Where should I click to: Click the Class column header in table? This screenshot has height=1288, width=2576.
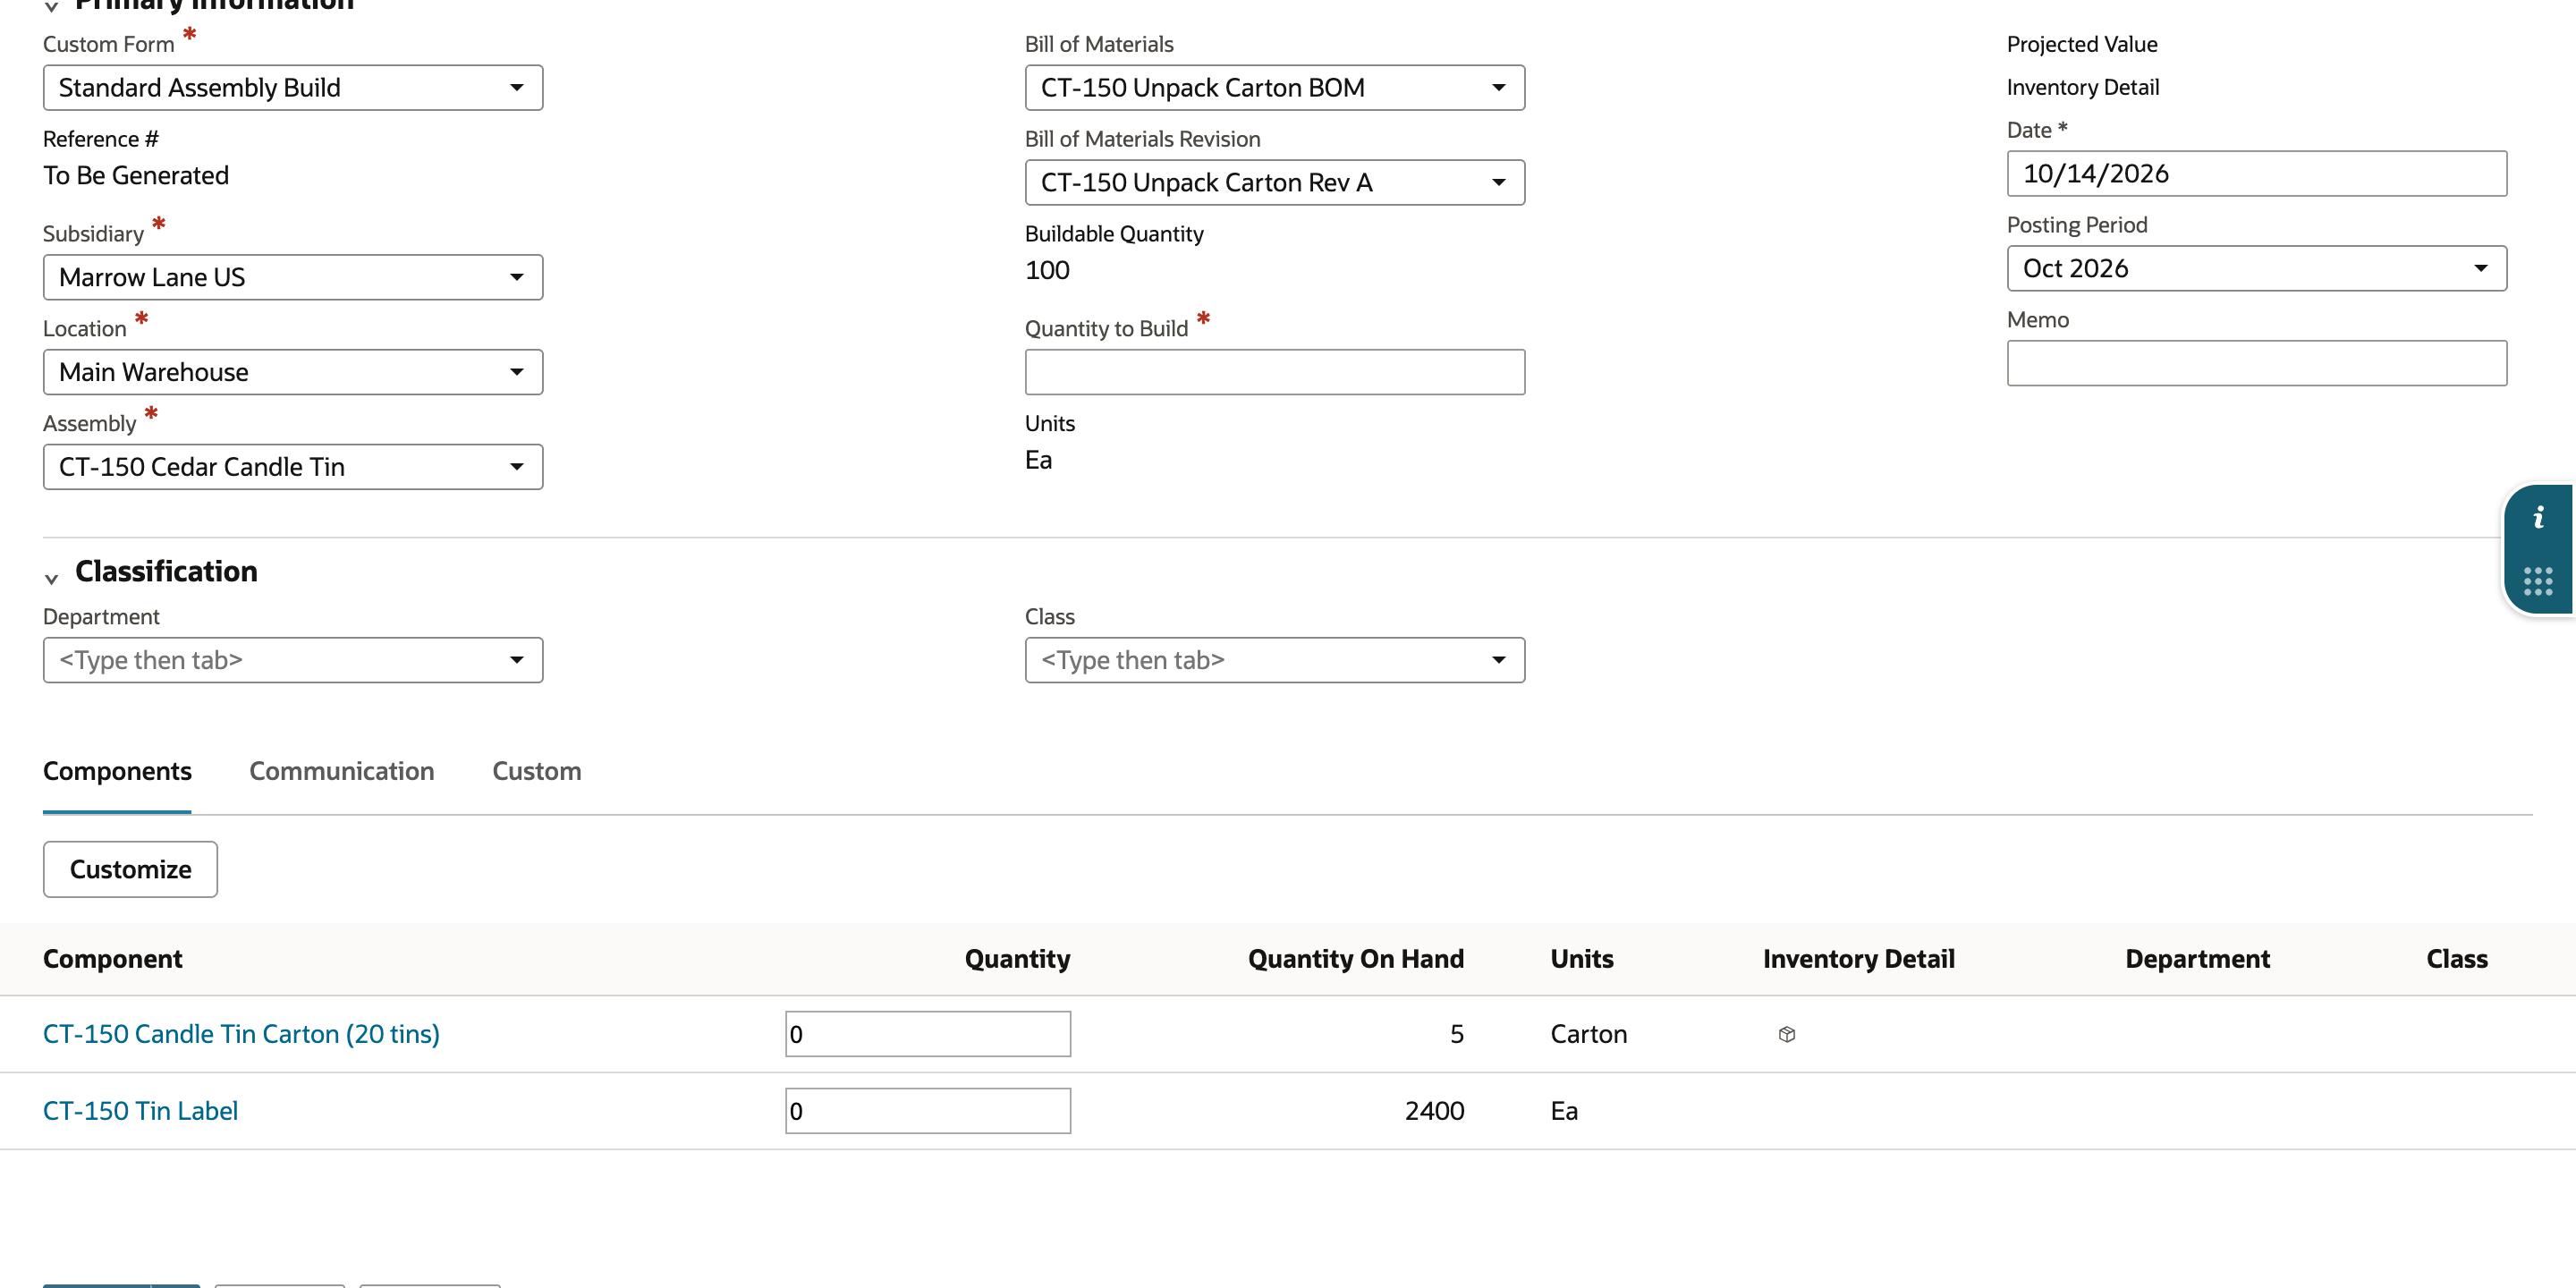click(x=2456, y=959)
